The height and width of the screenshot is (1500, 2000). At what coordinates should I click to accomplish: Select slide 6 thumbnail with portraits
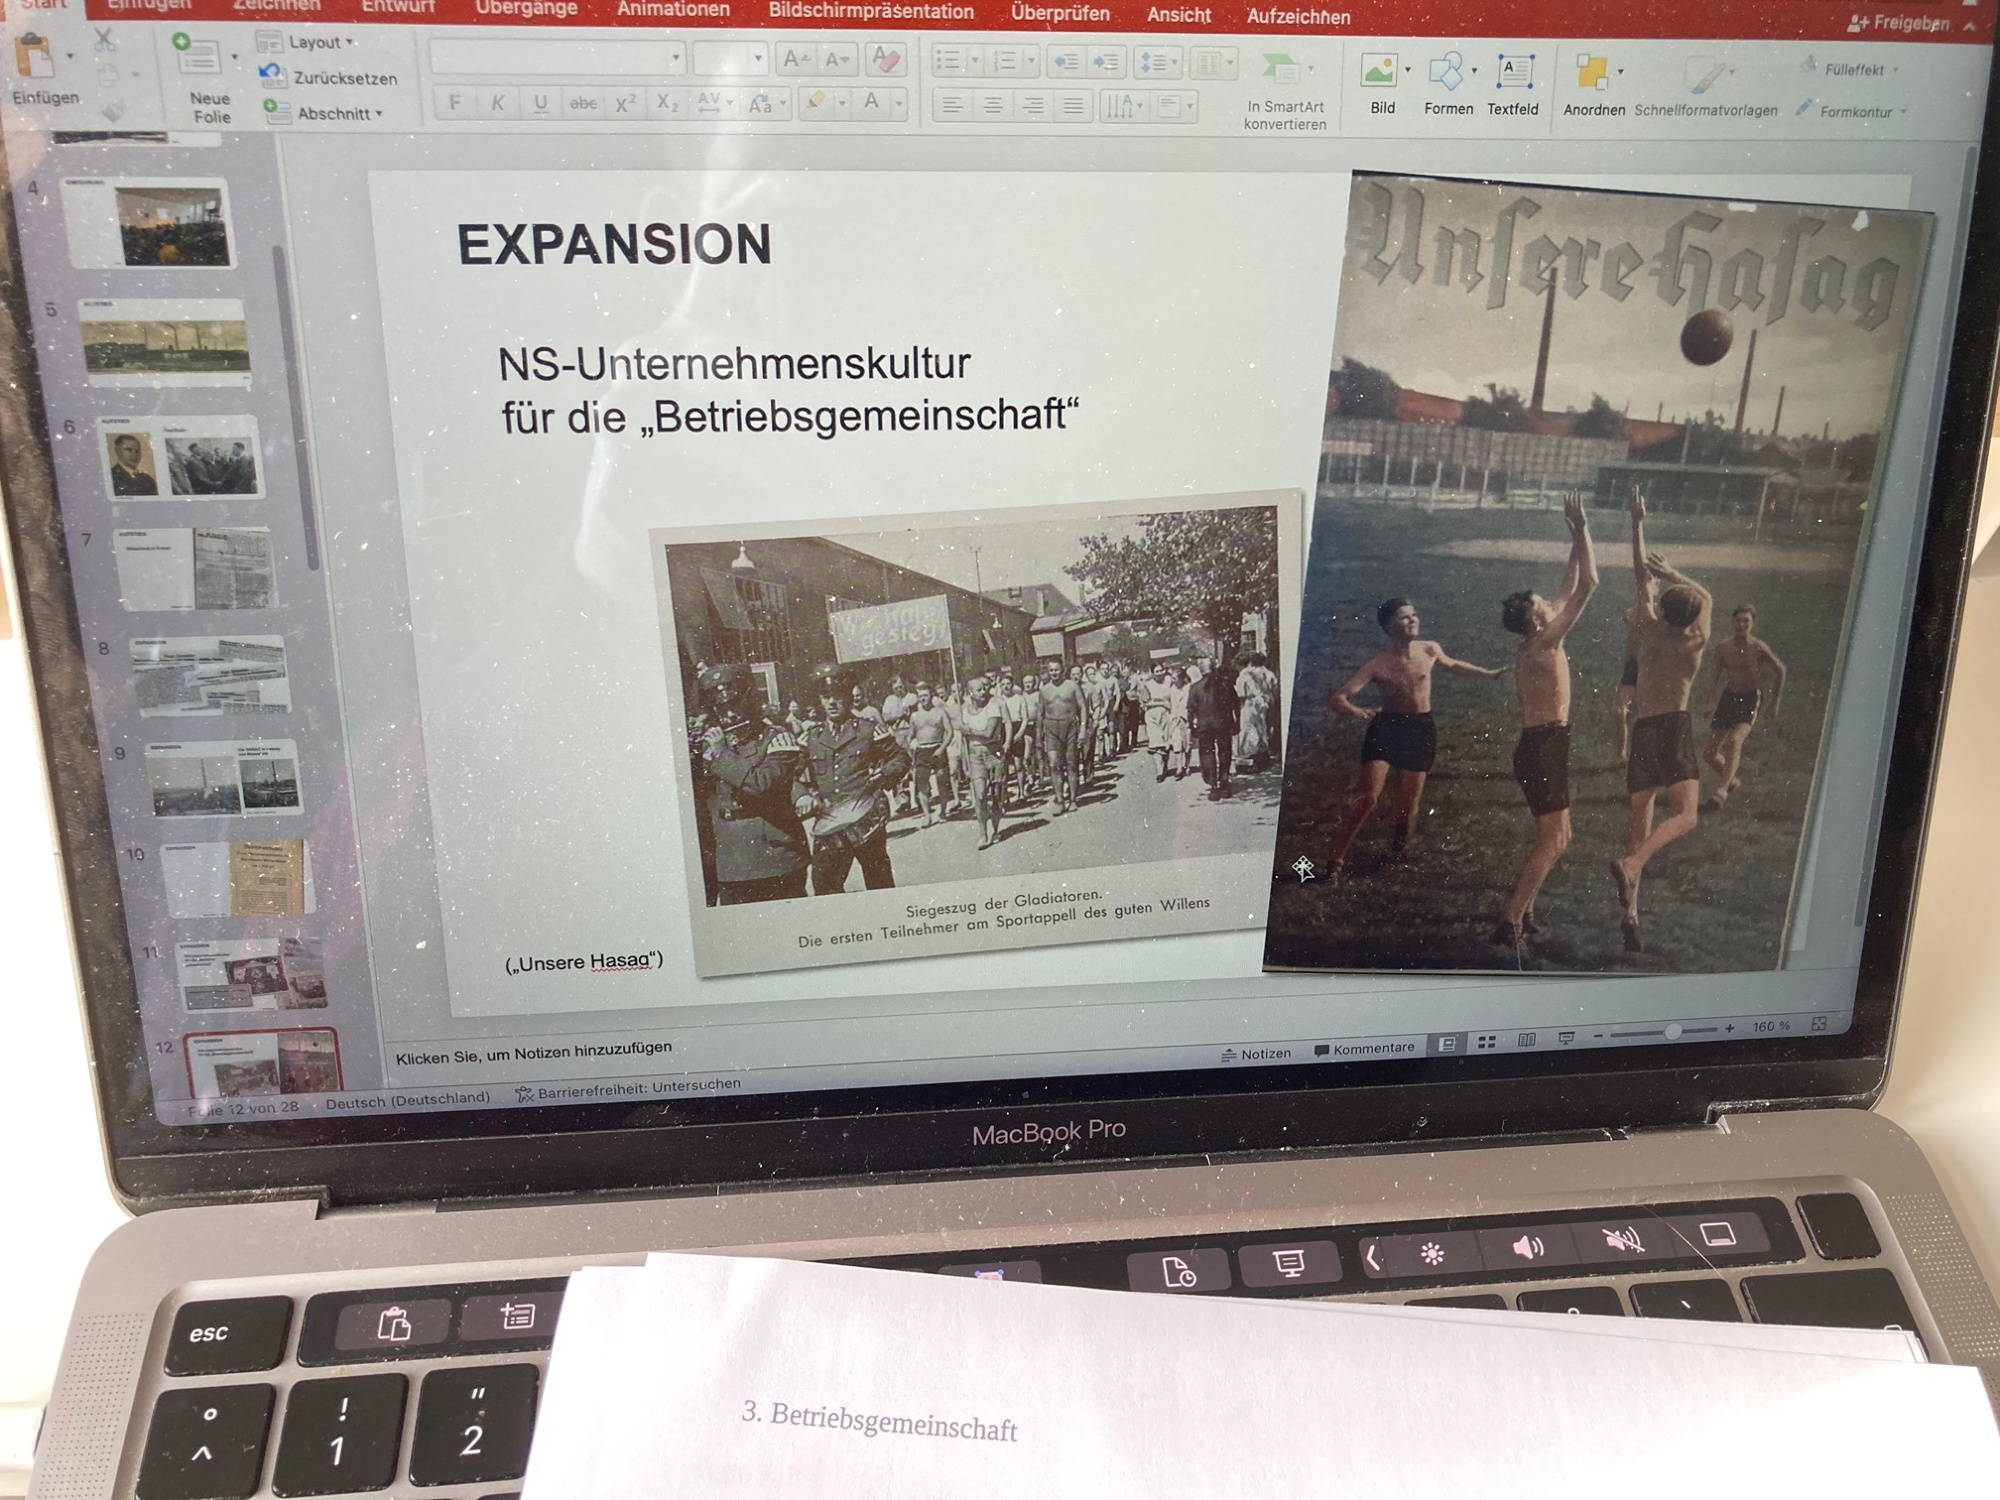182,458
